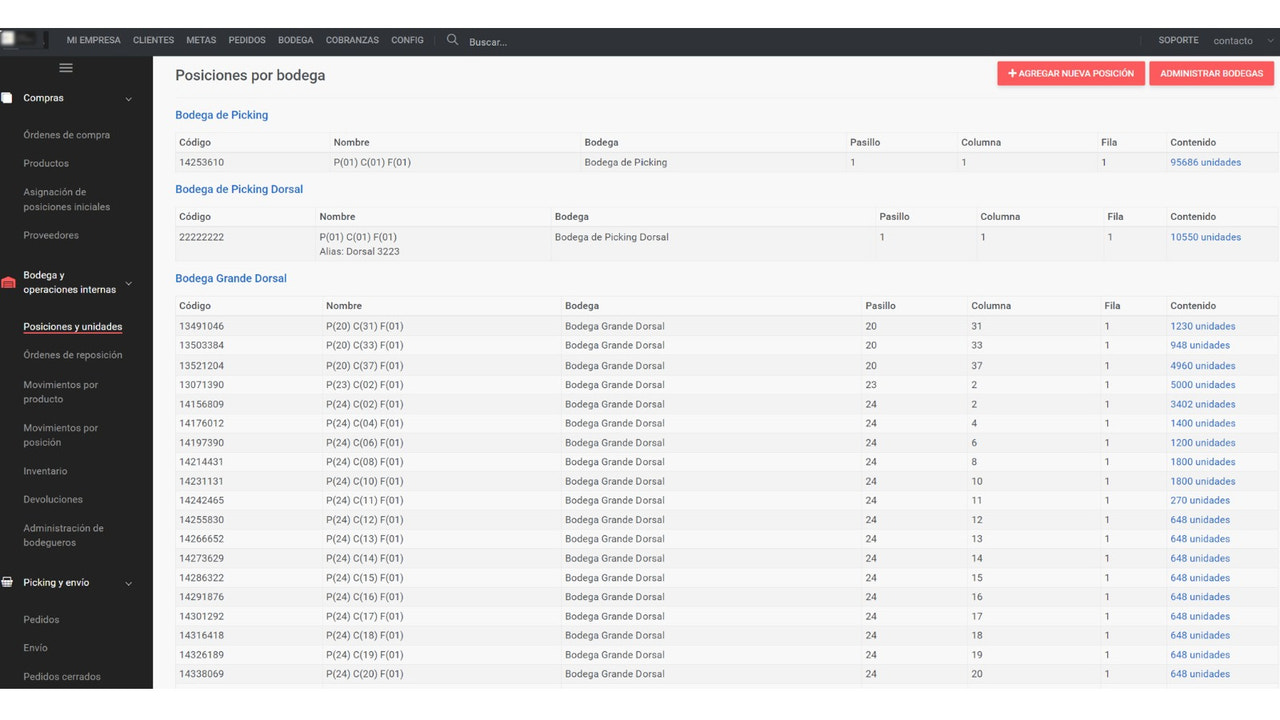Viewport: 1280px width, 720px height.
Task: Open Envío in sidebar
Action: point(36,648)
